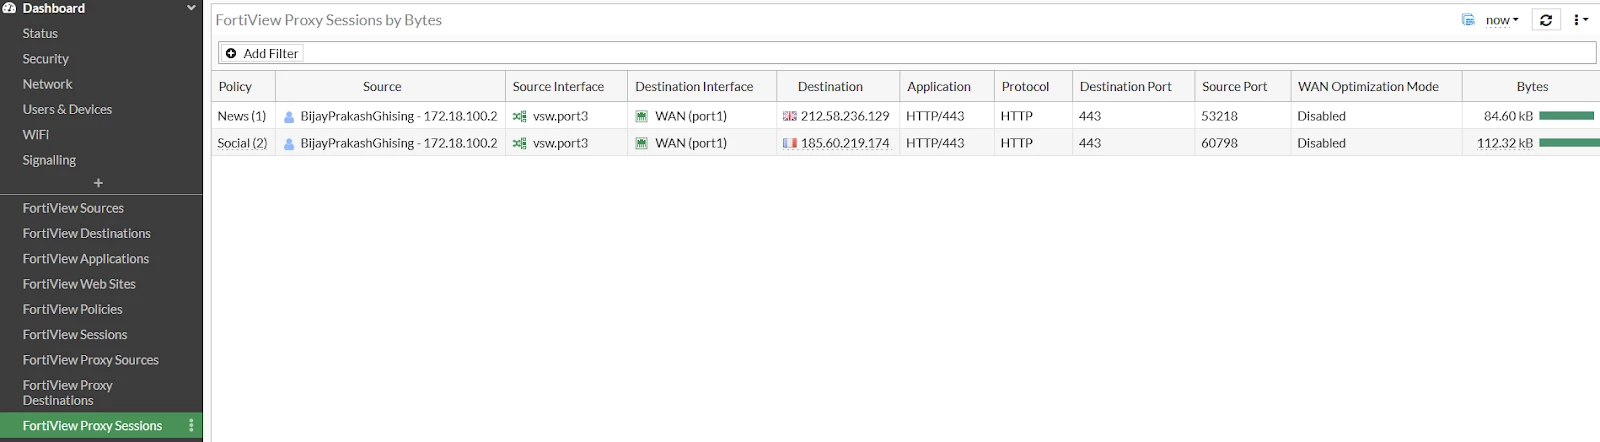
Task: Open the vertical dots settings menu
Action: (1581, 20)
